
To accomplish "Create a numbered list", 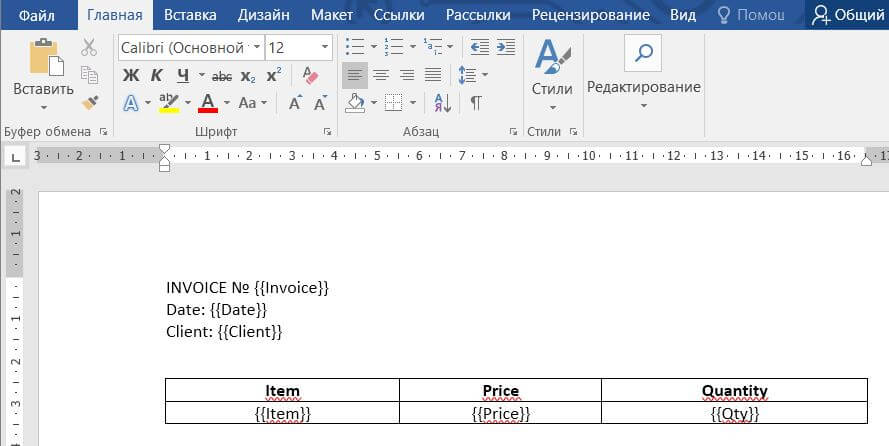I will coord(393,46).
